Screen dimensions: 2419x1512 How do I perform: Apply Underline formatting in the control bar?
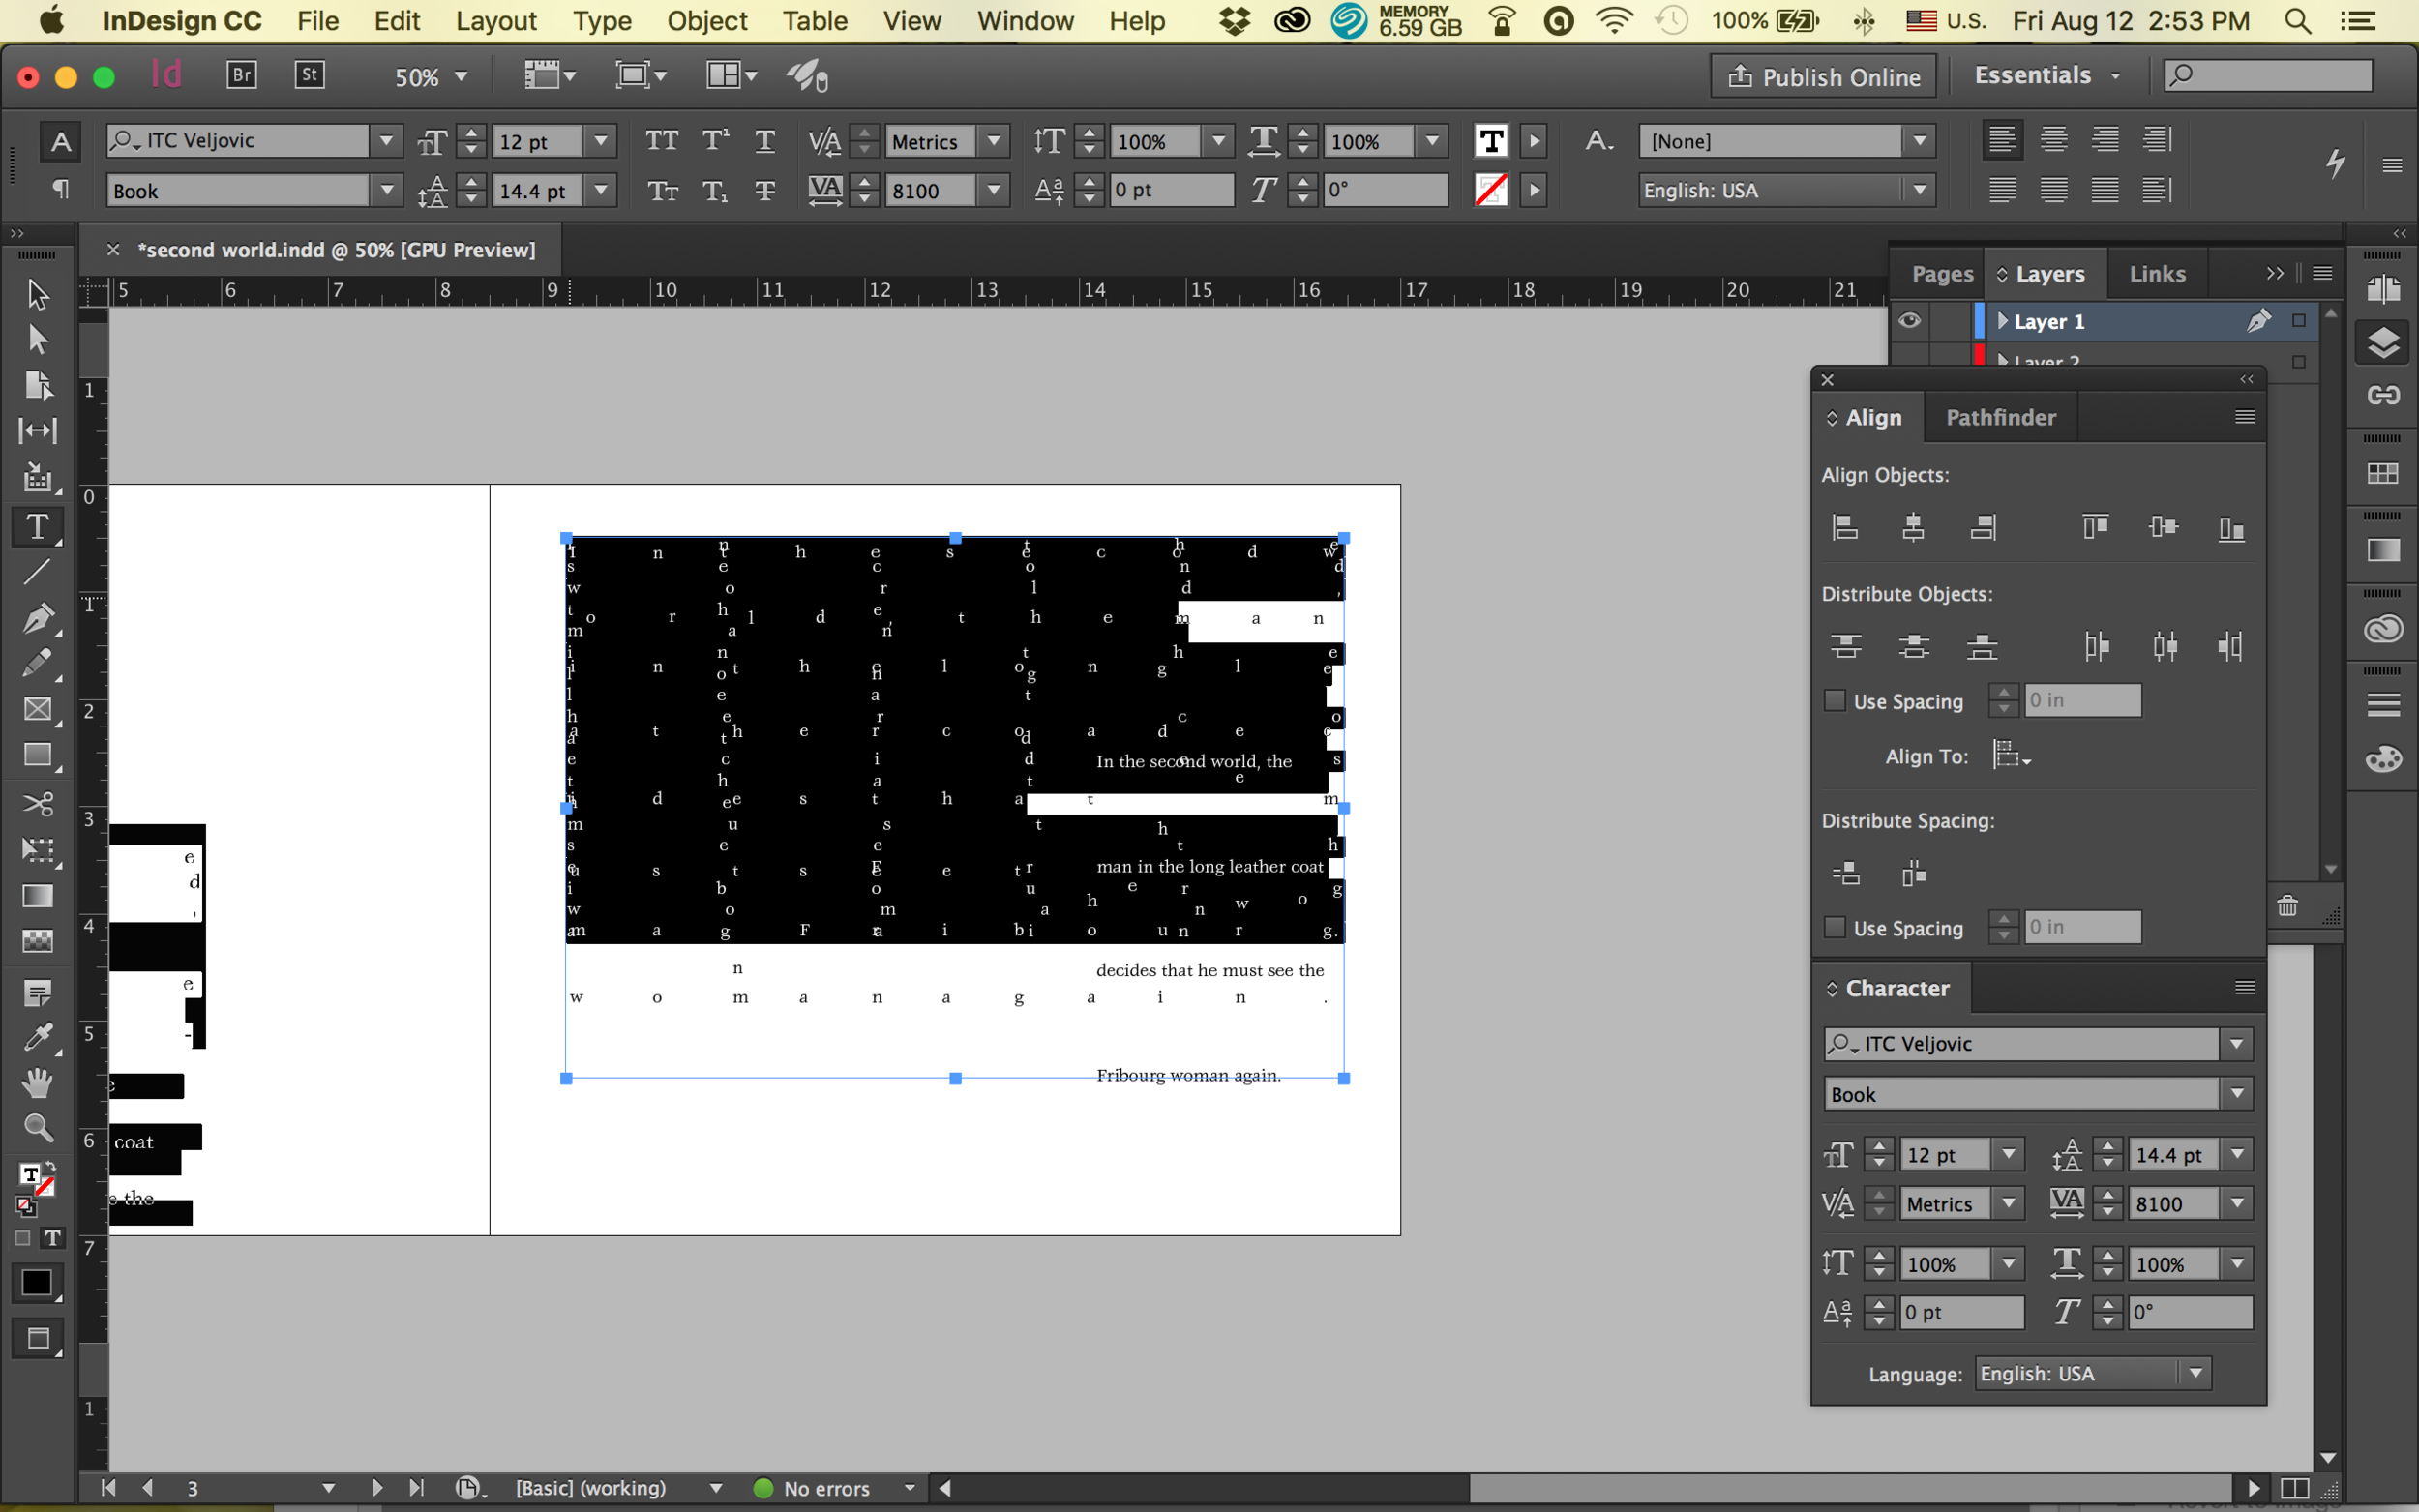point(764,140)
